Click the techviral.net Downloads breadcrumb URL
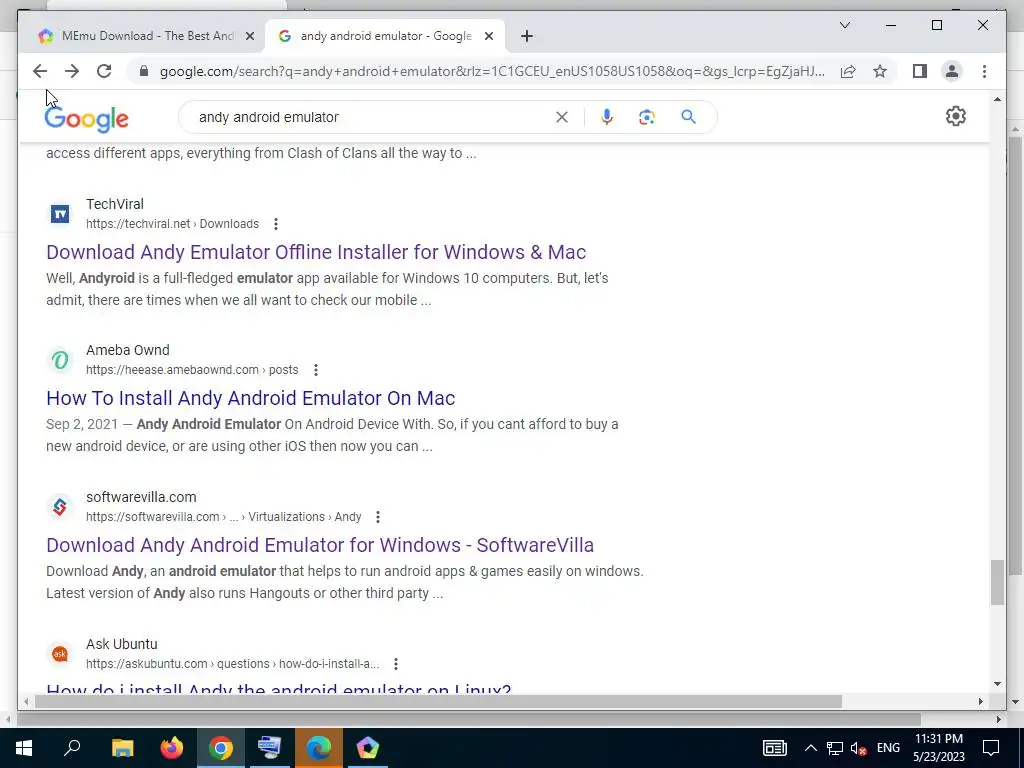 click(172, 224)
